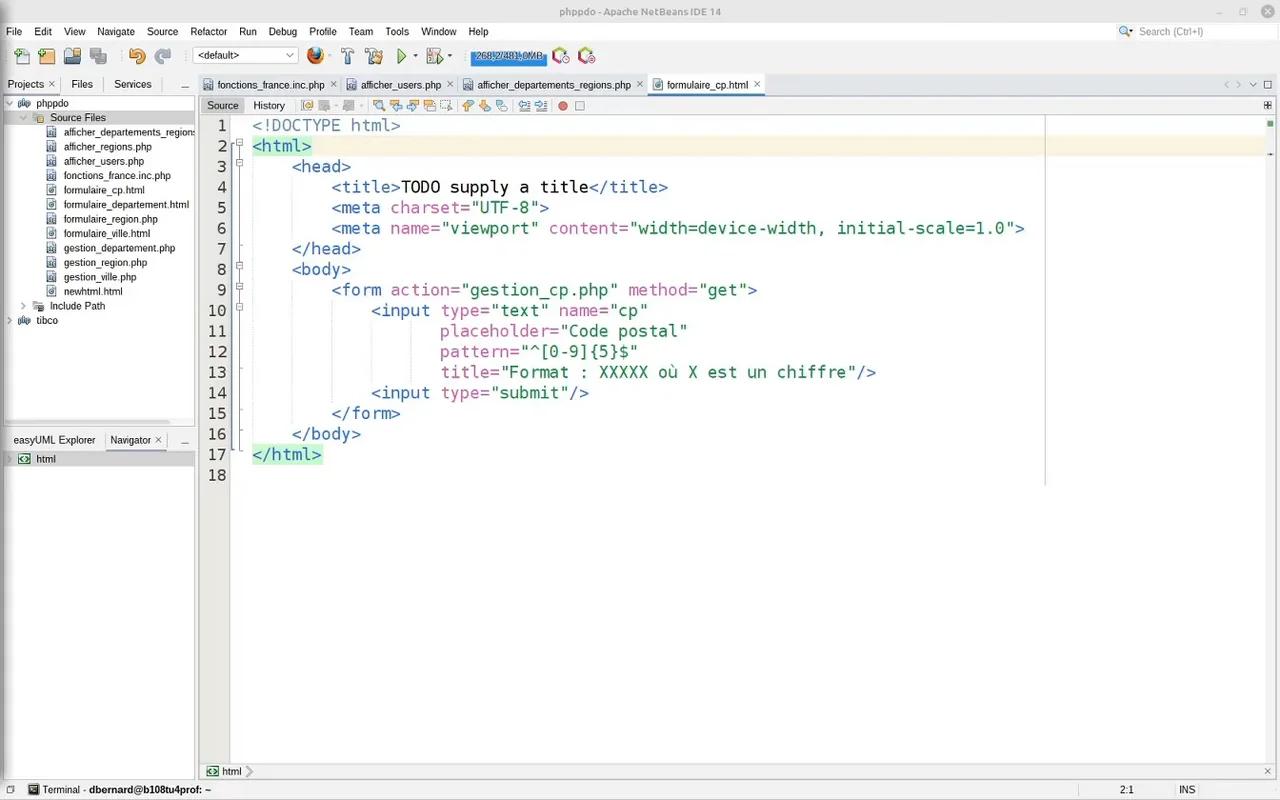Screen dimensions: 1280x800
Task: Toggle highlight search magnifier icon
Action: pos(379,106)
